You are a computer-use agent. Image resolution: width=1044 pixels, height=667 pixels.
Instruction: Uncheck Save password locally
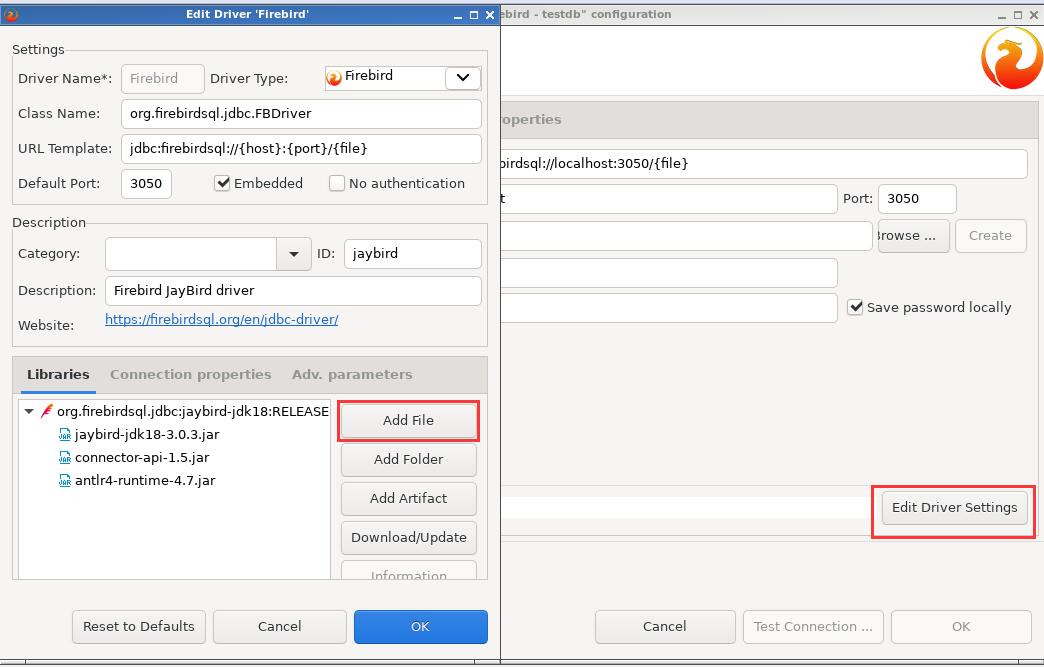tap(855, 307)
